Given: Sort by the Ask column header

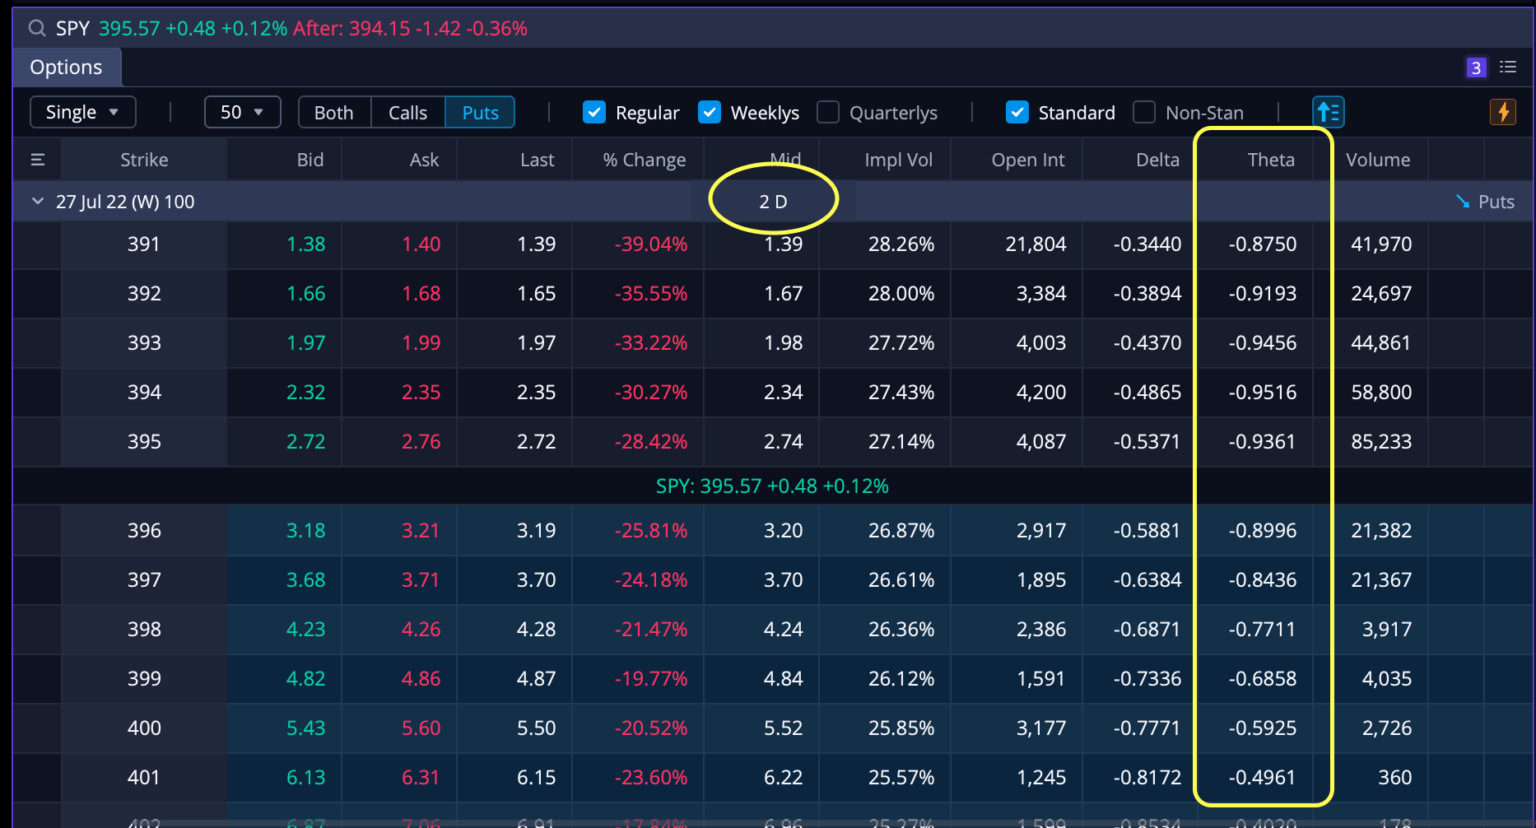Looking at the screenshot, I should tap(424, 160).
